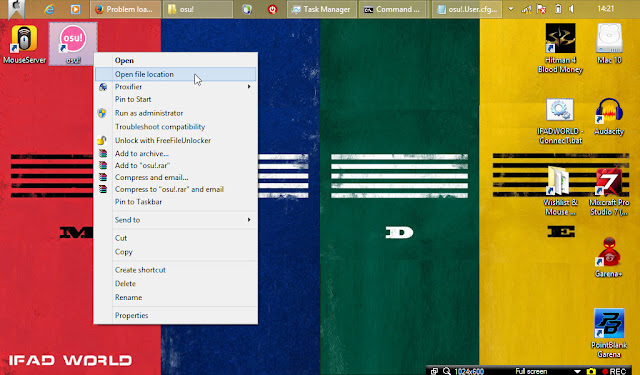Choose Compress and email...
This screenshot has width=640, height=375.
[x=176, y=177]
